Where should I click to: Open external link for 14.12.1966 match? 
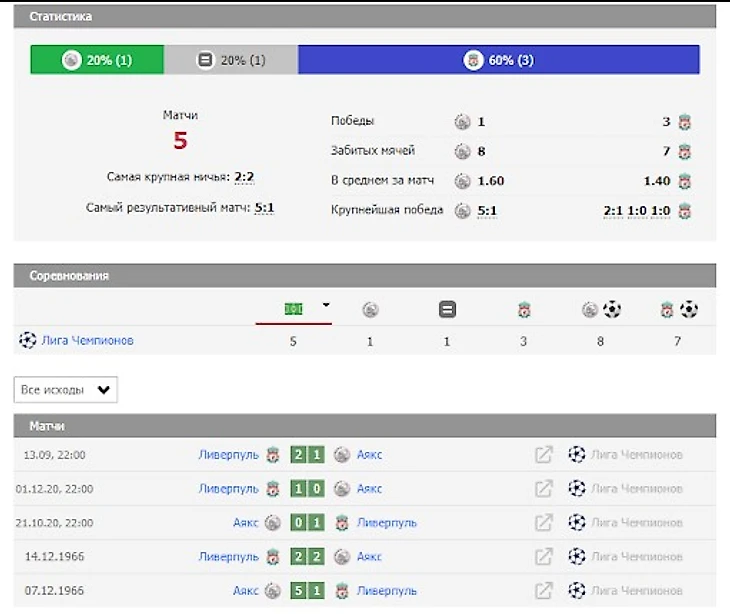[543, 556]
